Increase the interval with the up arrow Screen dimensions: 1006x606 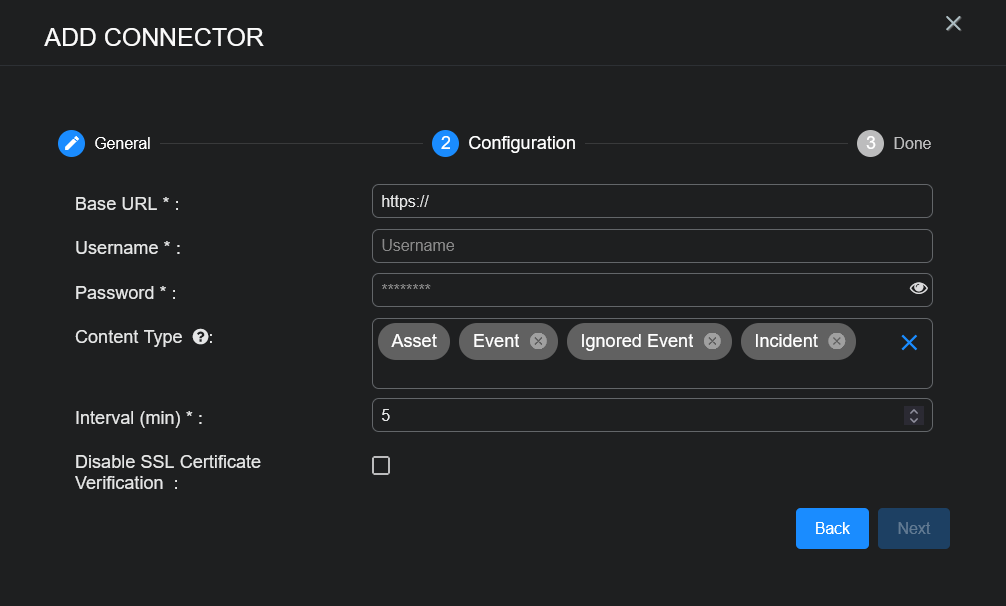pyautogui.click(x=913, y=410)
